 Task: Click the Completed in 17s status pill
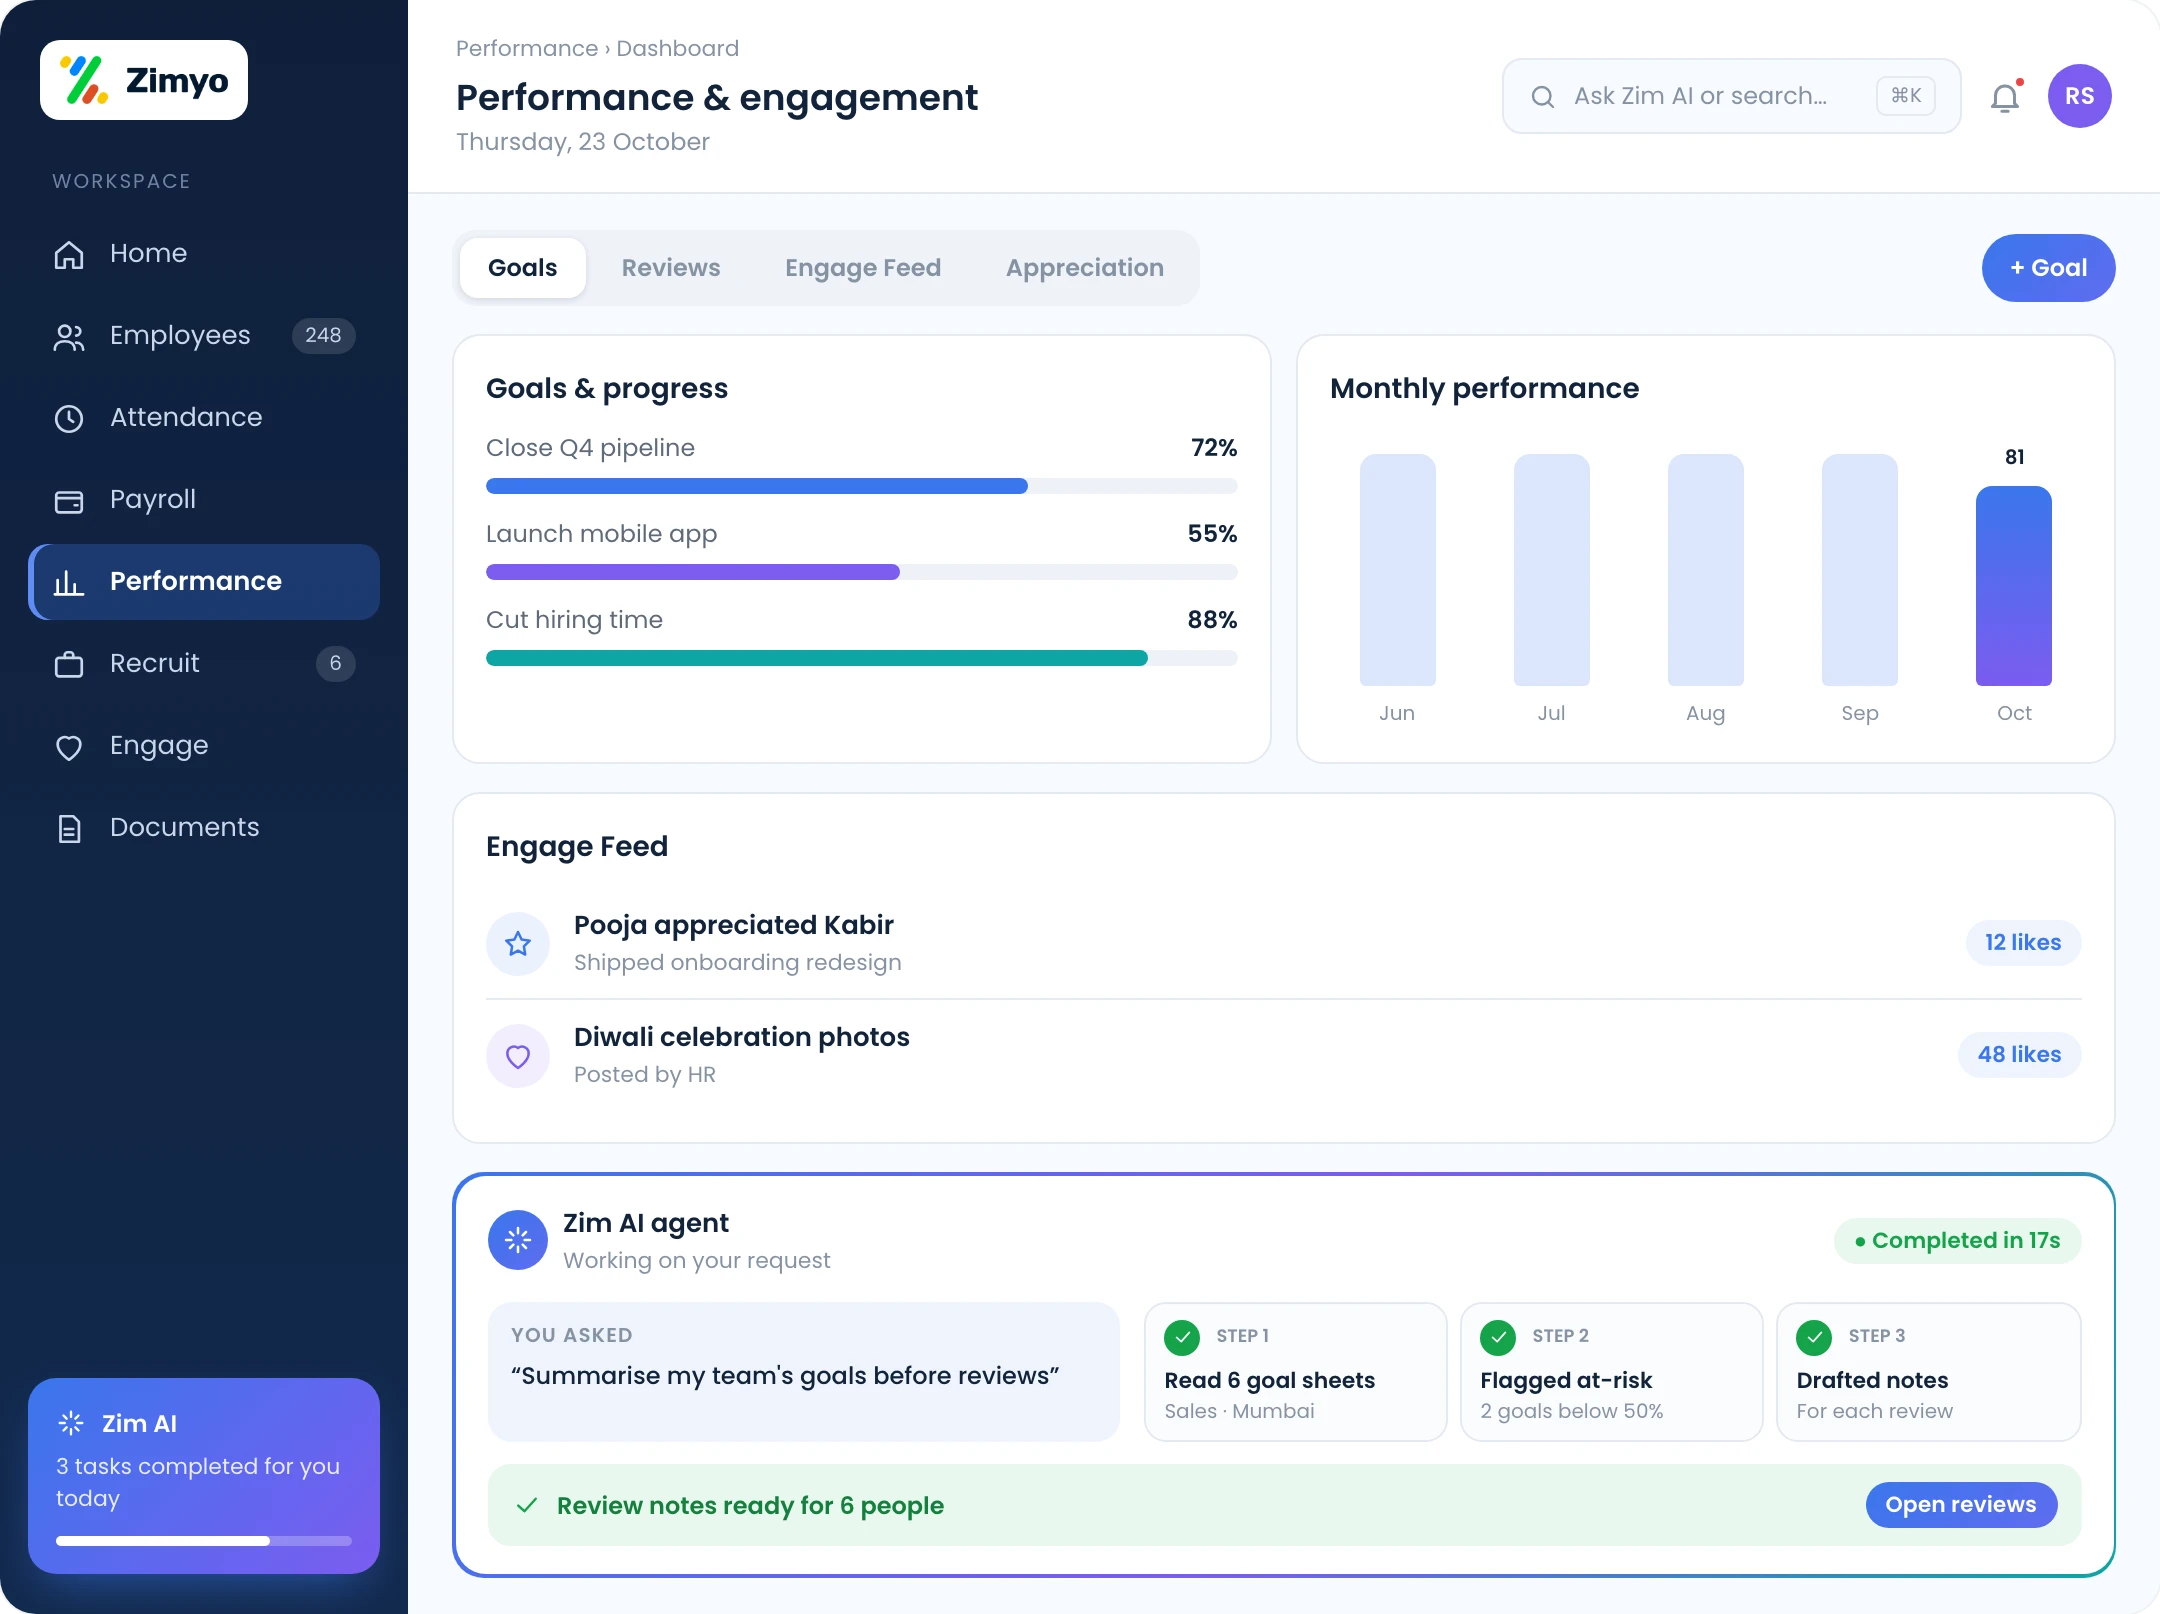pos(1958,1241)
